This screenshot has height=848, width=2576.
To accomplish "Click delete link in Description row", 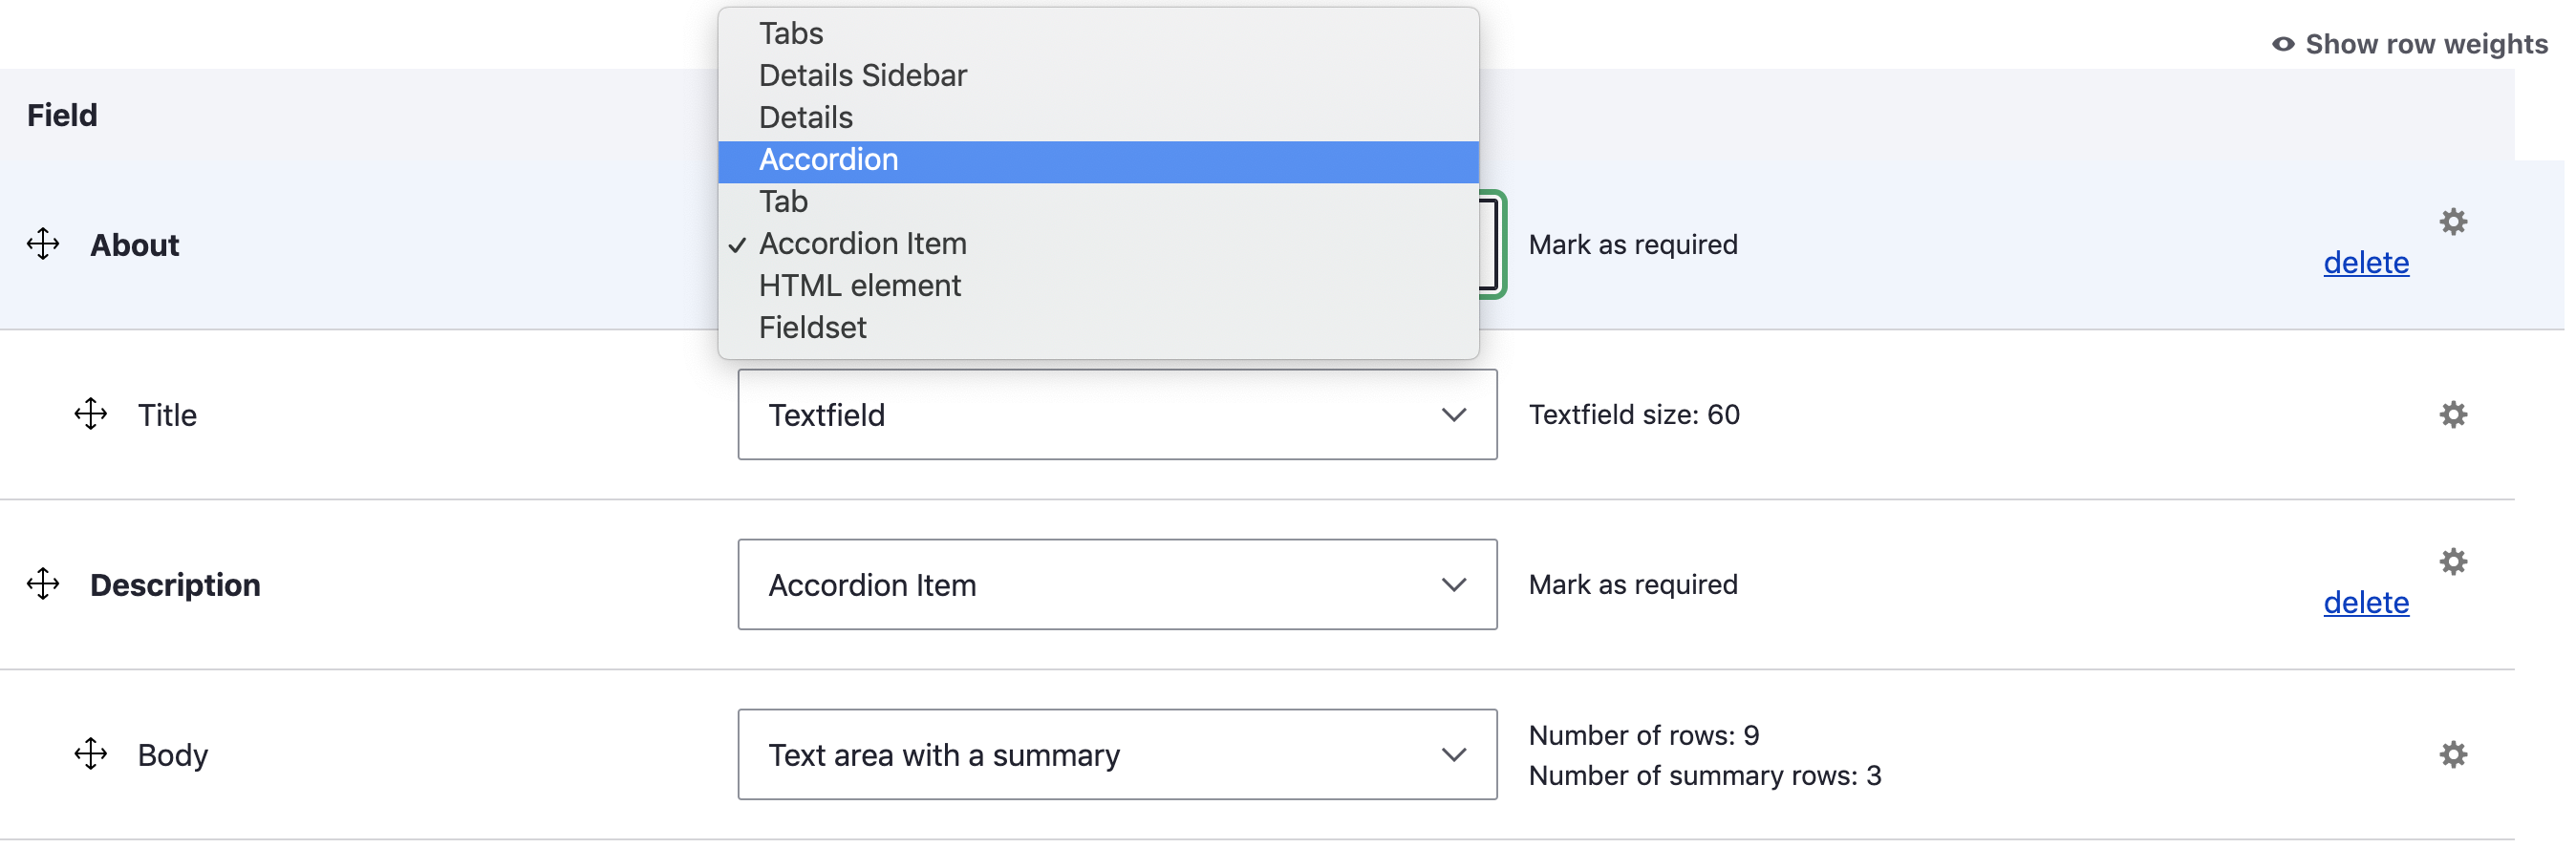I will tap(2365, 603).
